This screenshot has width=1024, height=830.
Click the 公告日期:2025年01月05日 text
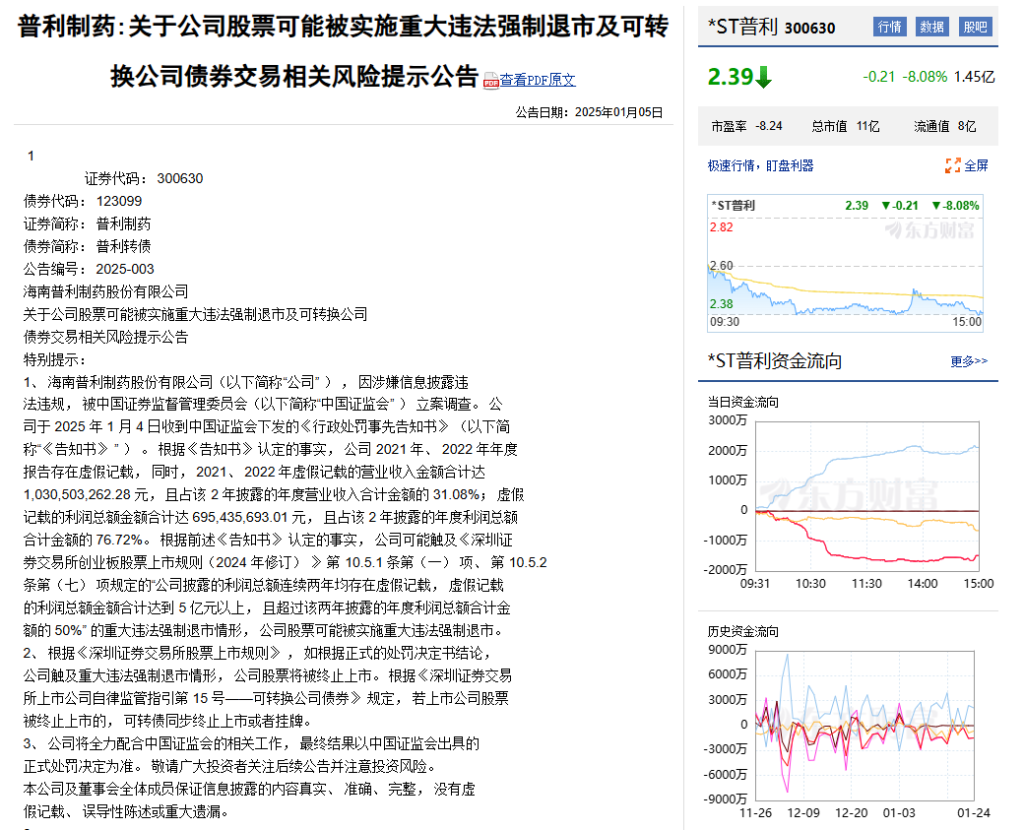(589, 112)
